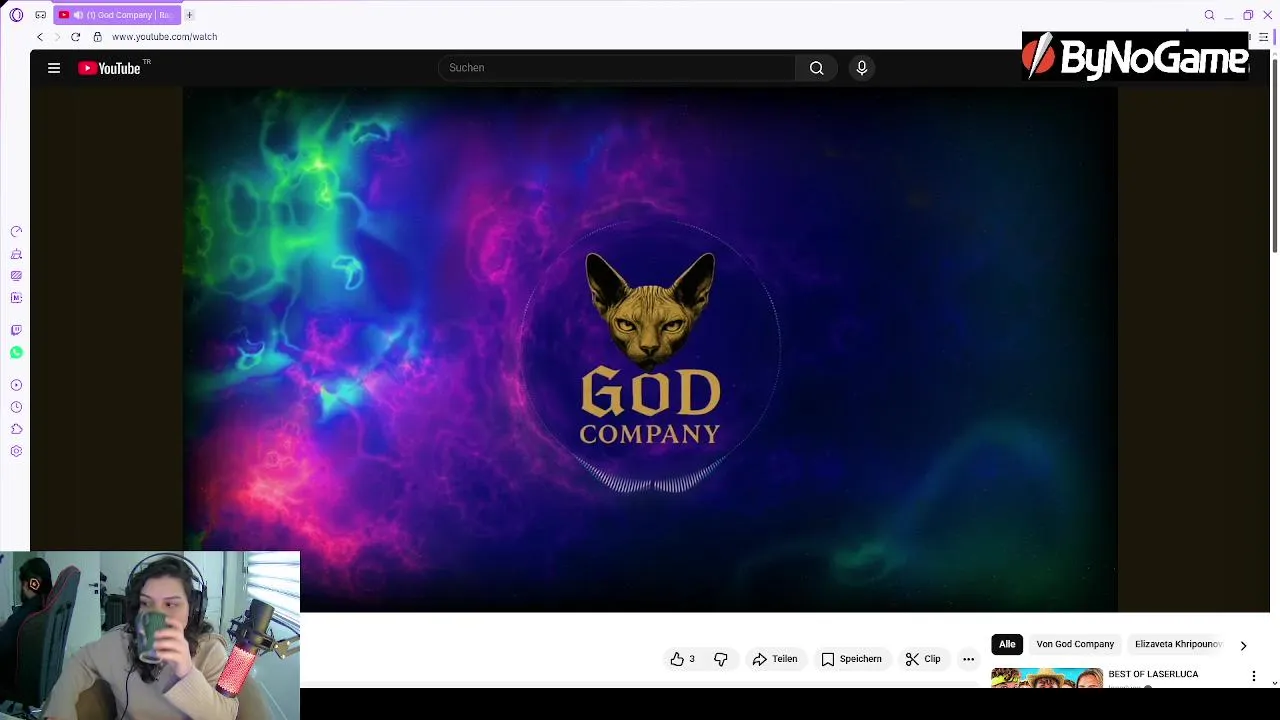Open more actions three-dot menu
Viewport: 1280px width, 720px height.
point(968,659)
